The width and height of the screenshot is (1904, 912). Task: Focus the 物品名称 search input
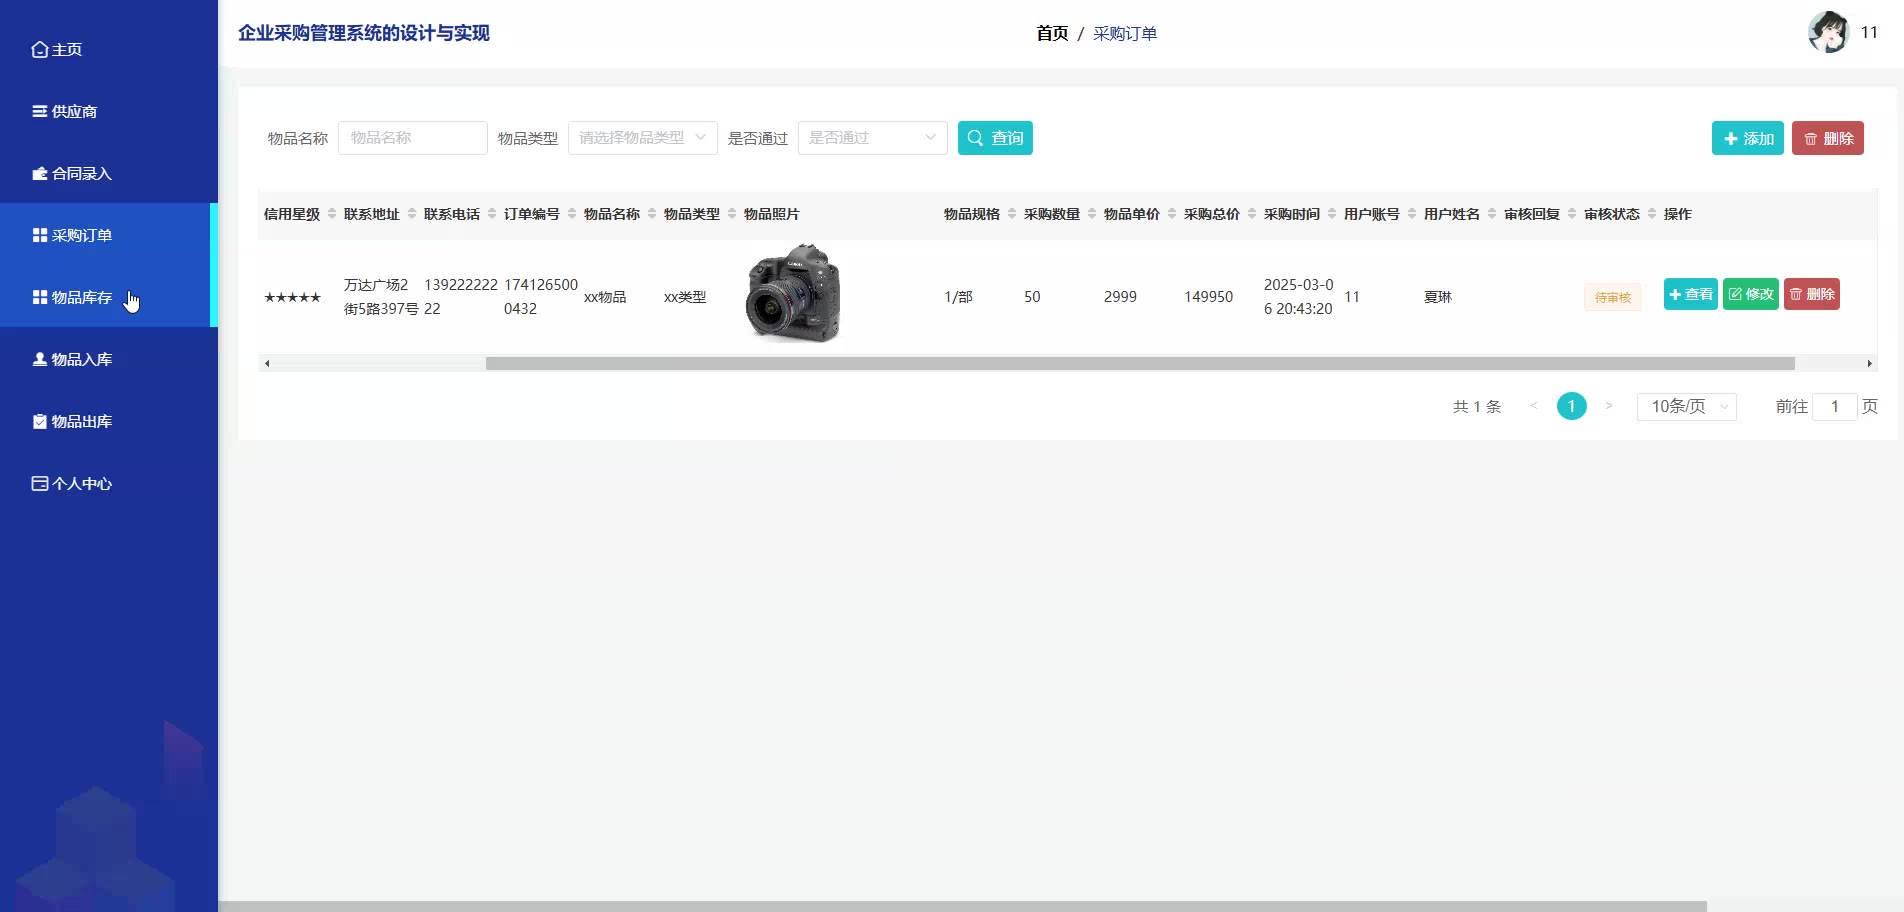point(413,138)
